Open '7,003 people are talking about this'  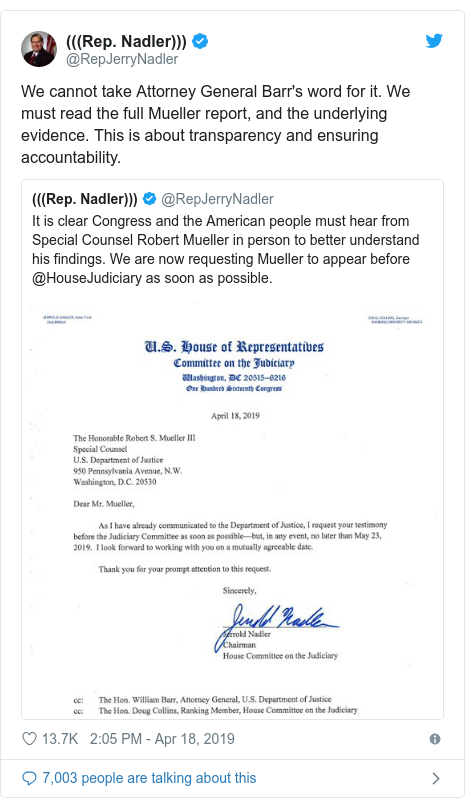[149, 778]
